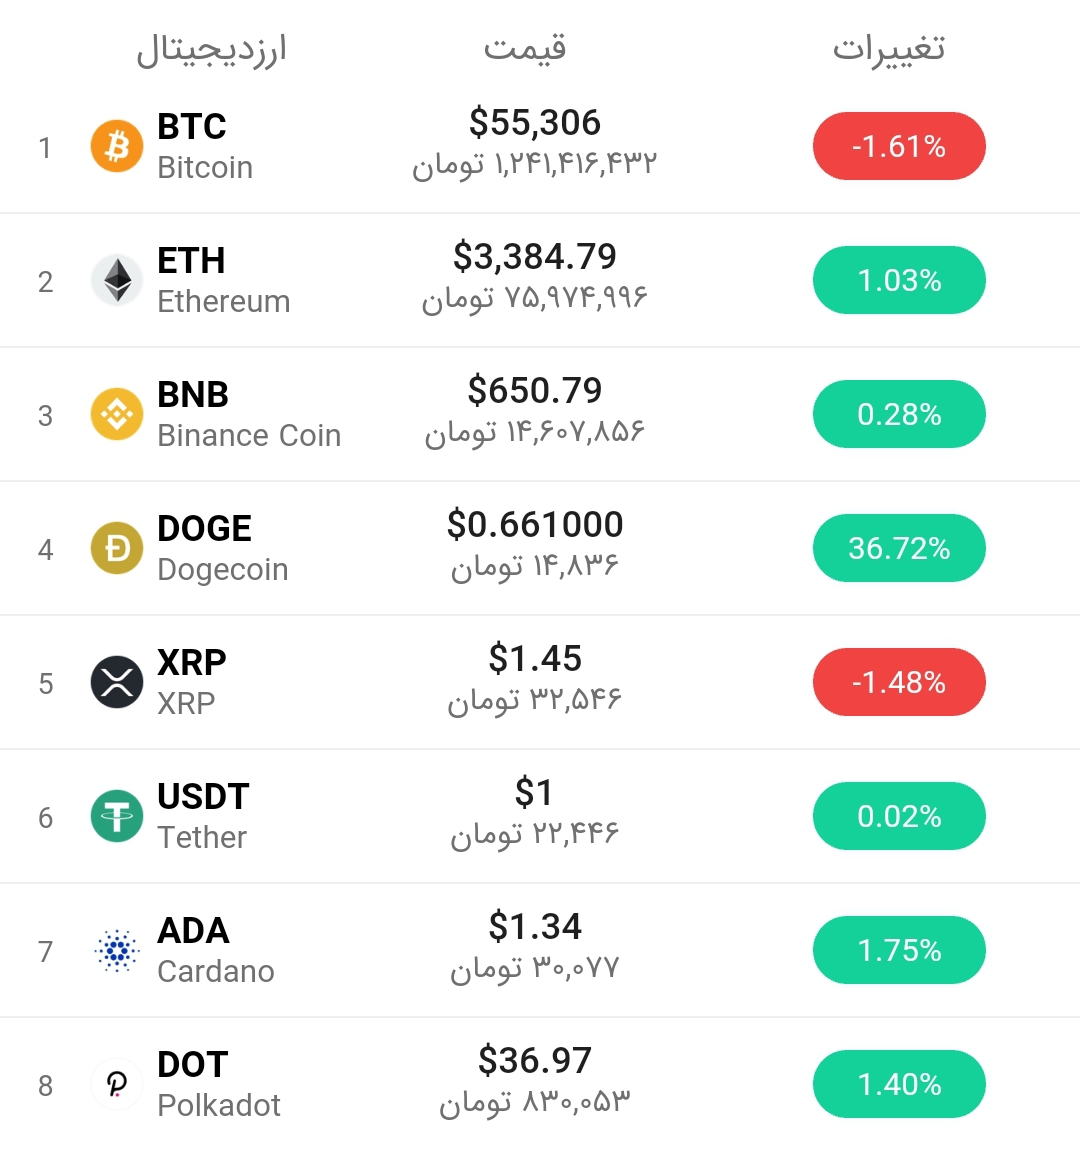Select the Dogecoin logo icon
Viewport: 1080px width, 1149px height.
click(x=117, y=548)
